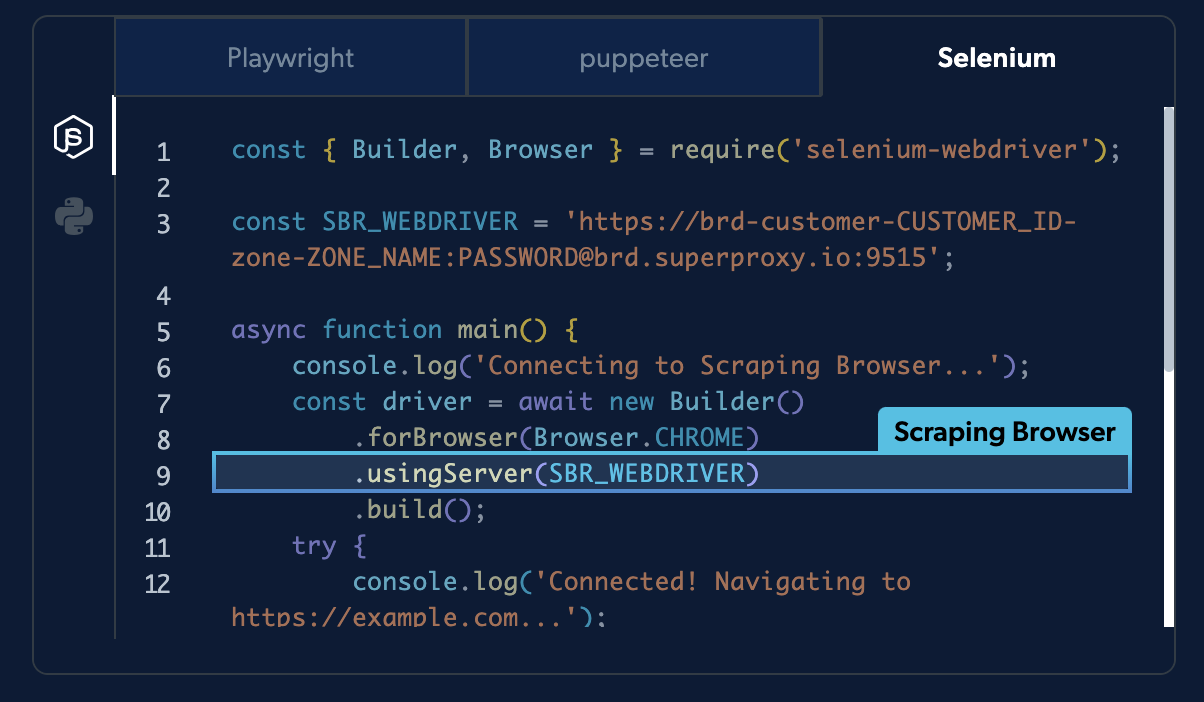Click line number 5 in gutter
This screenshot has height=702, width=1204.
[x=163, y=333]
